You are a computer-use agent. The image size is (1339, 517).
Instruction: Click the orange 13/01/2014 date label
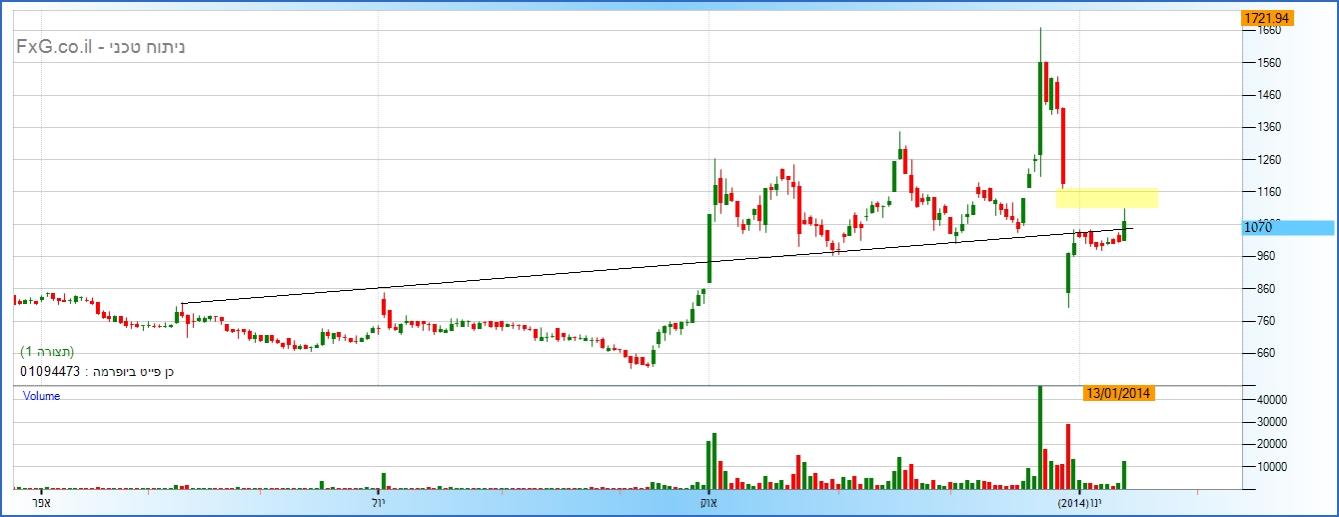click(x=1119, y=394)
